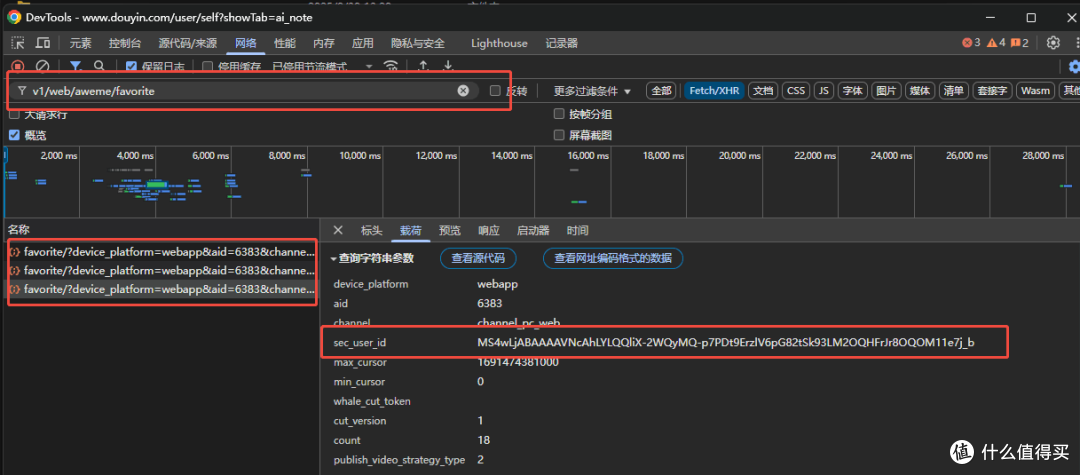Viewport: 1080px width, 475px height.
Task: Filter requests by 媒体 type
Action: point(920,91)
